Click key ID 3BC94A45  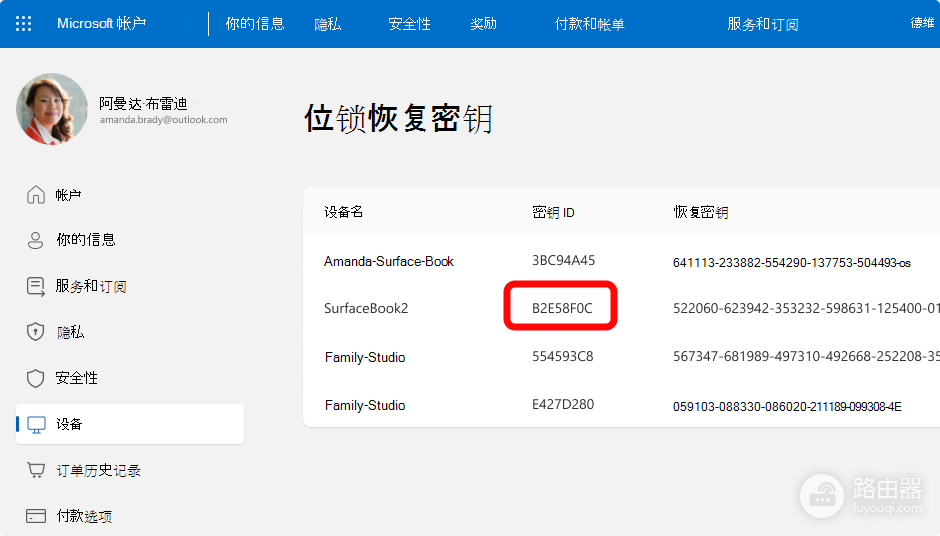[x=564, y=260]
